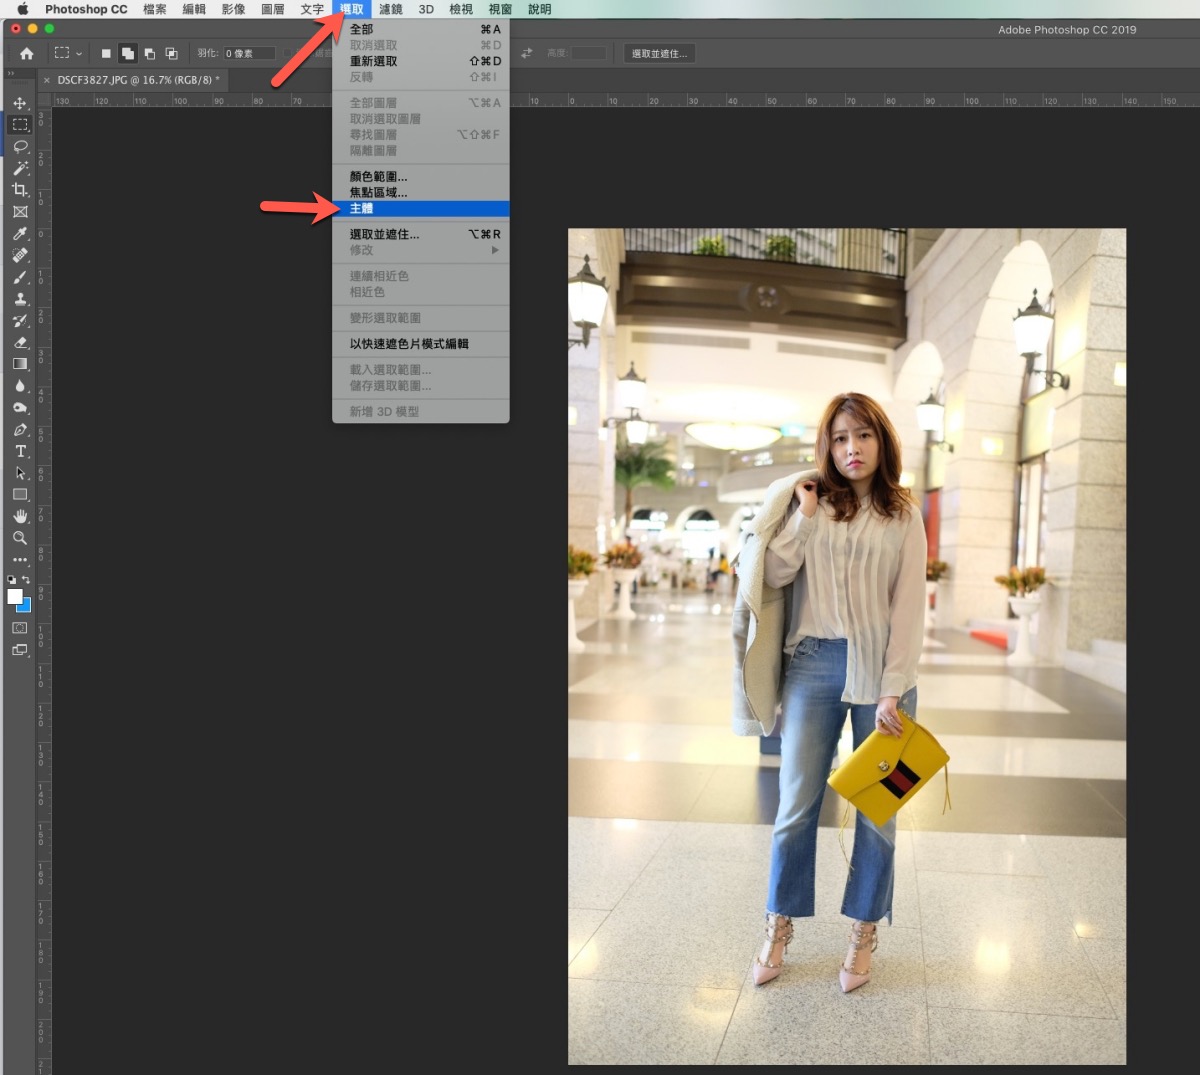1200x1075 pixels.
Task: Switch to the Hand tool
Action: click(x=20, y=516)
